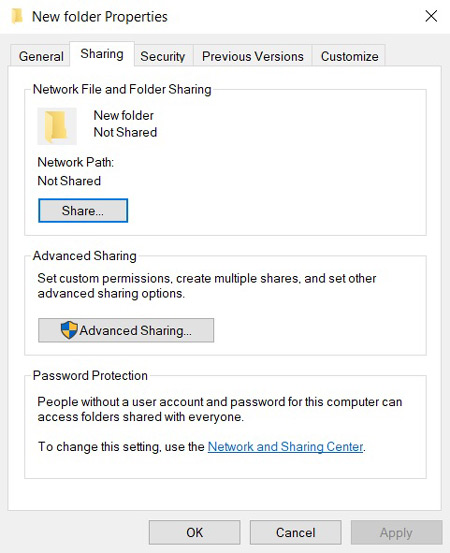Click the 'Set custom permissions' description text
The height and width of the screenshot is (553, 450).
click(207, 286)
